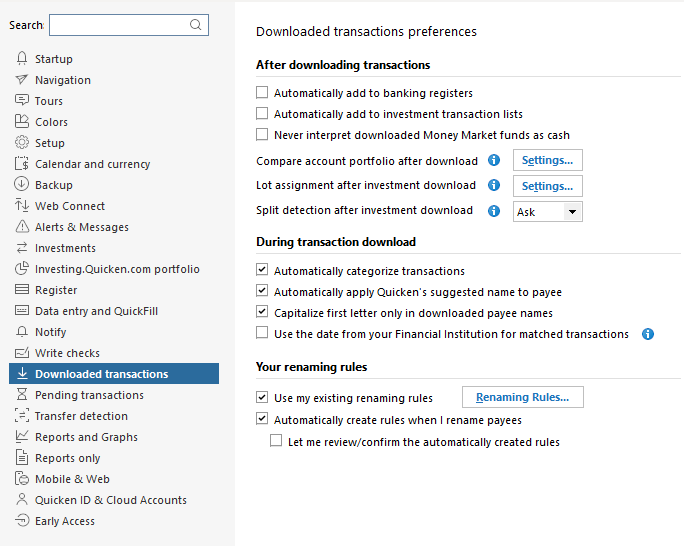Viewport: 684px width, 546px height.
Task: Check Let me review/confirm automatically created rules
Action: pos(277,441)
